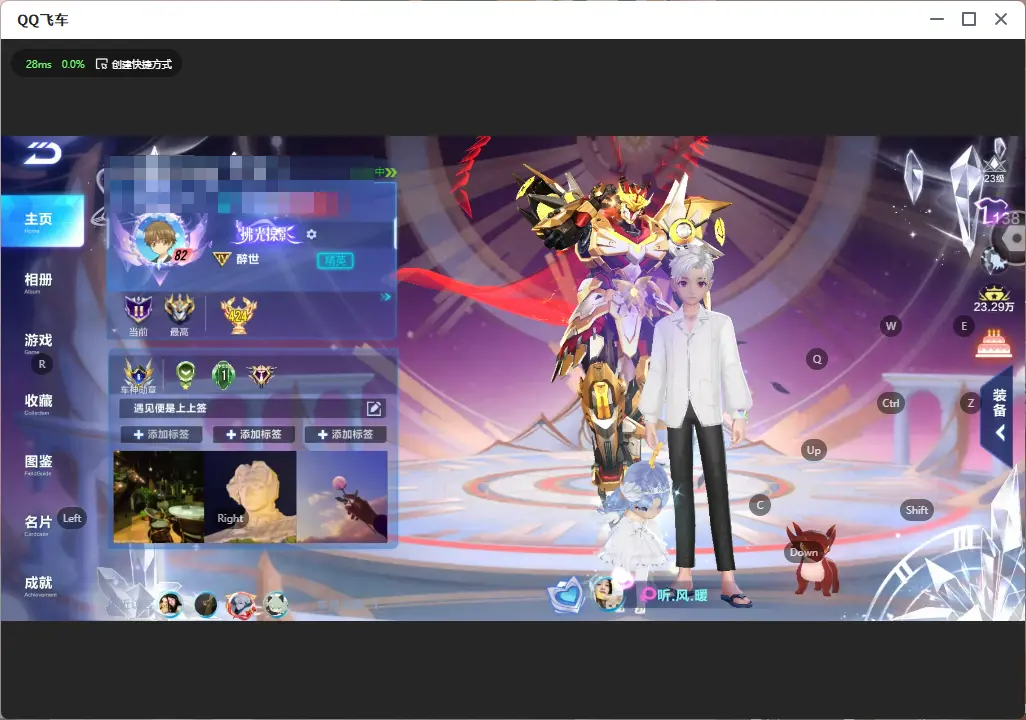
Task: Click the last 添加标签 button
Action: coord(345,435)
